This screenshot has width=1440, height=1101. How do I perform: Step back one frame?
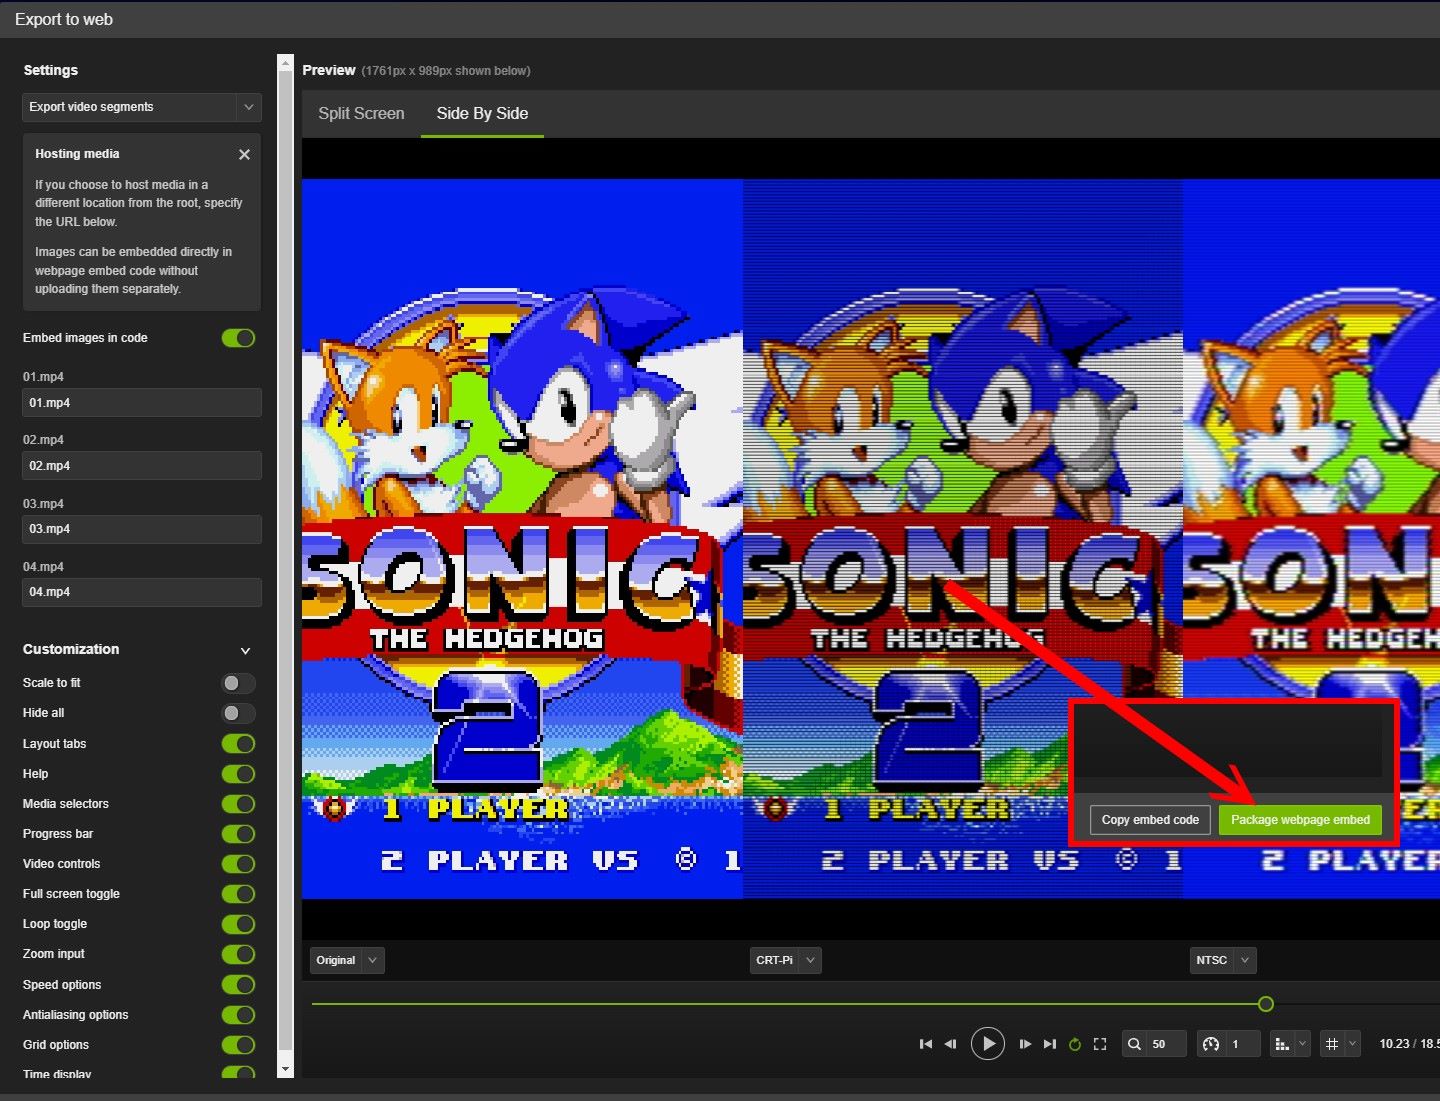pos(950,1044)
